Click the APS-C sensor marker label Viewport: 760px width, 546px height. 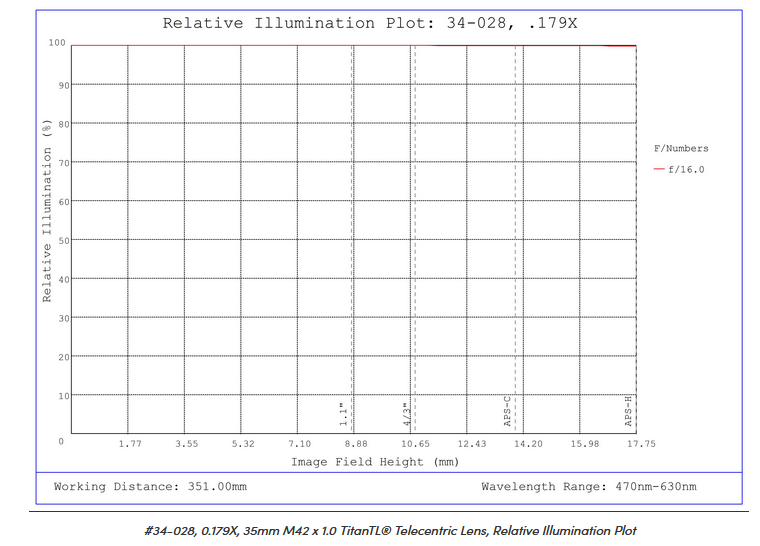pyautogui.click(x=507, y=410)
